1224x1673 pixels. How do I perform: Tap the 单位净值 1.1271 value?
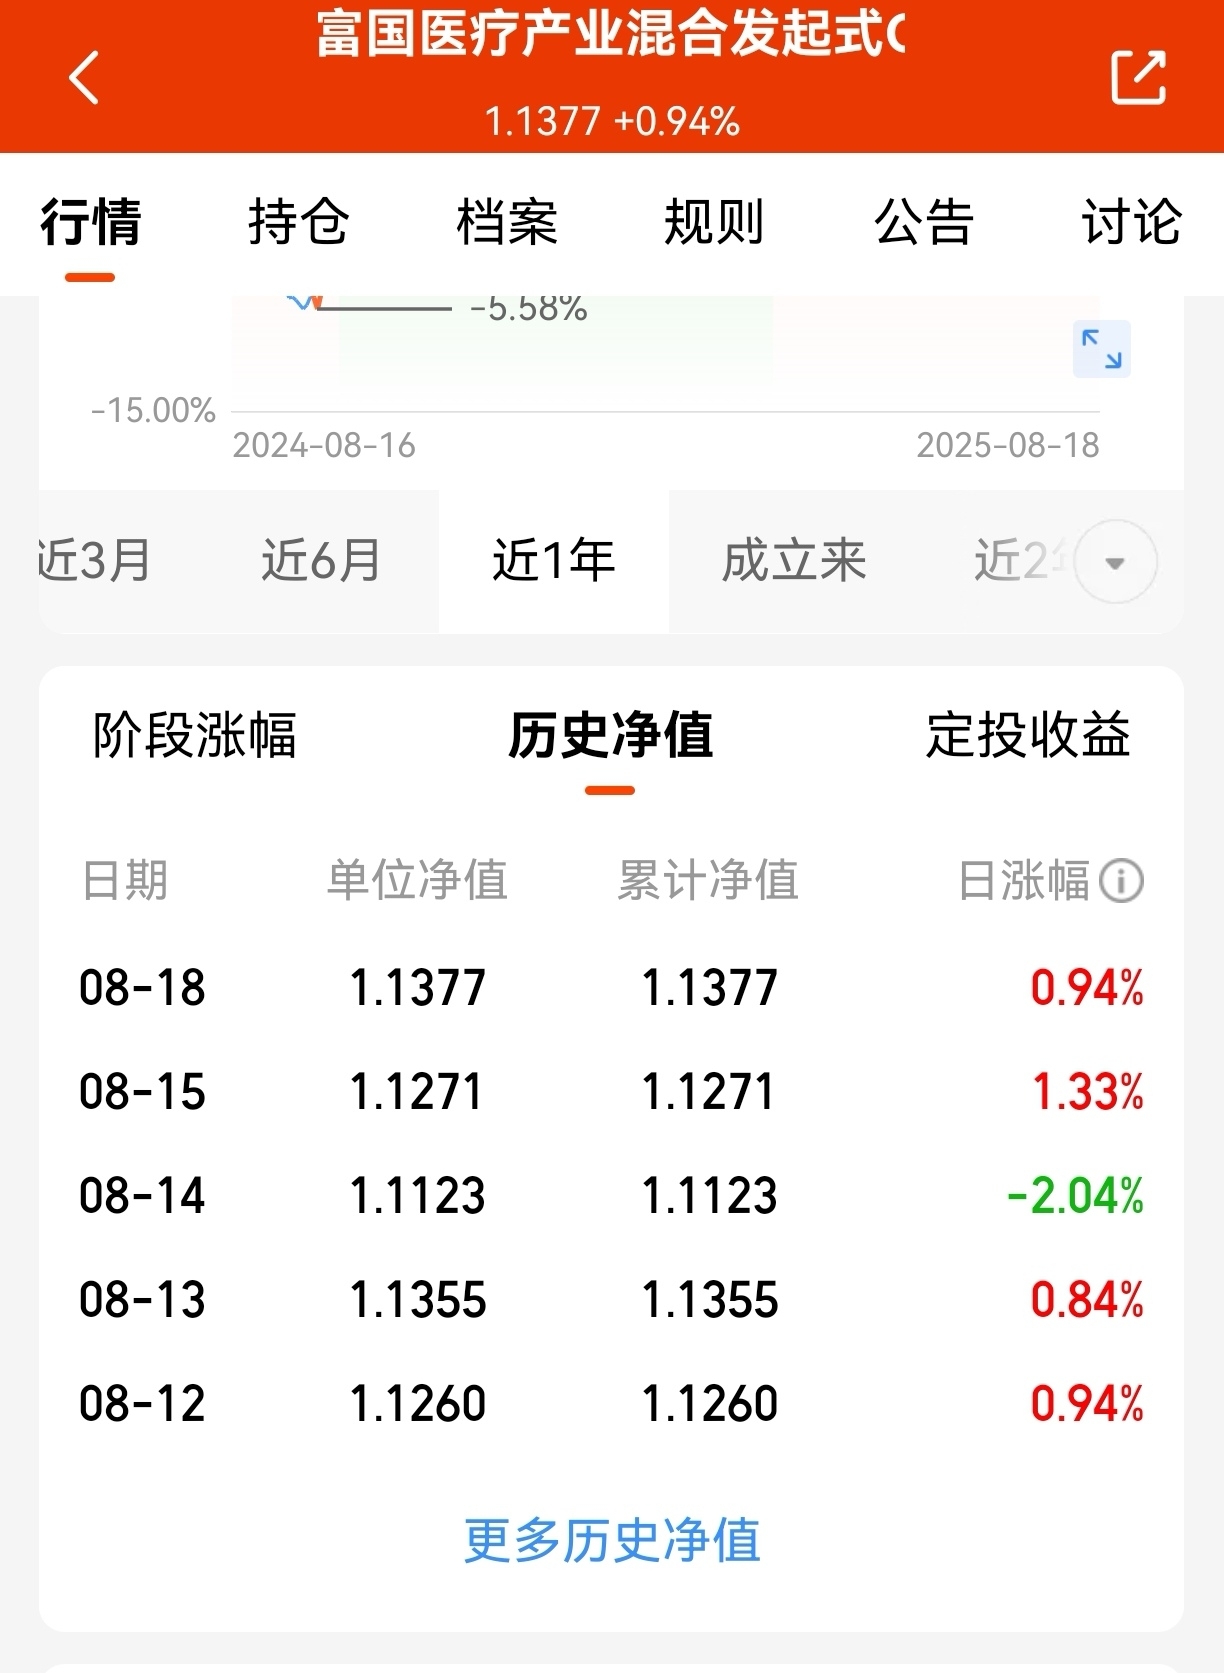pos(417,1092)
